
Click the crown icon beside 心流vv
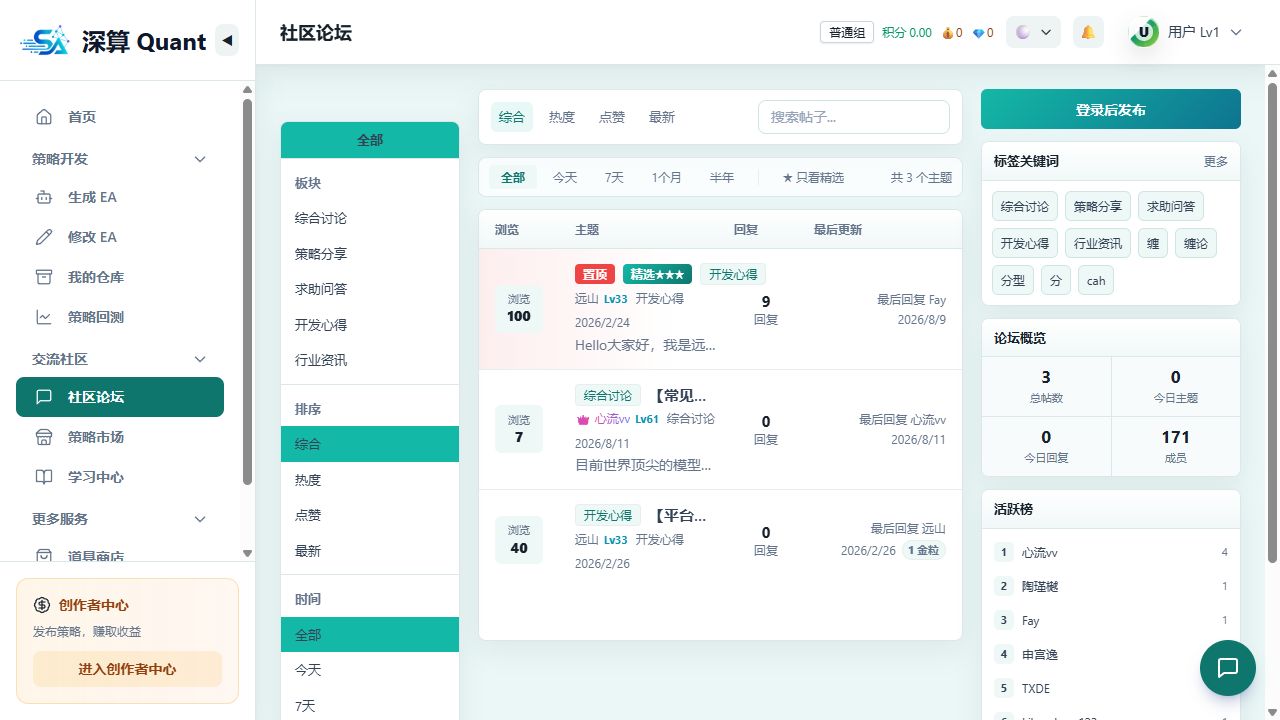[x=583, y=419]
